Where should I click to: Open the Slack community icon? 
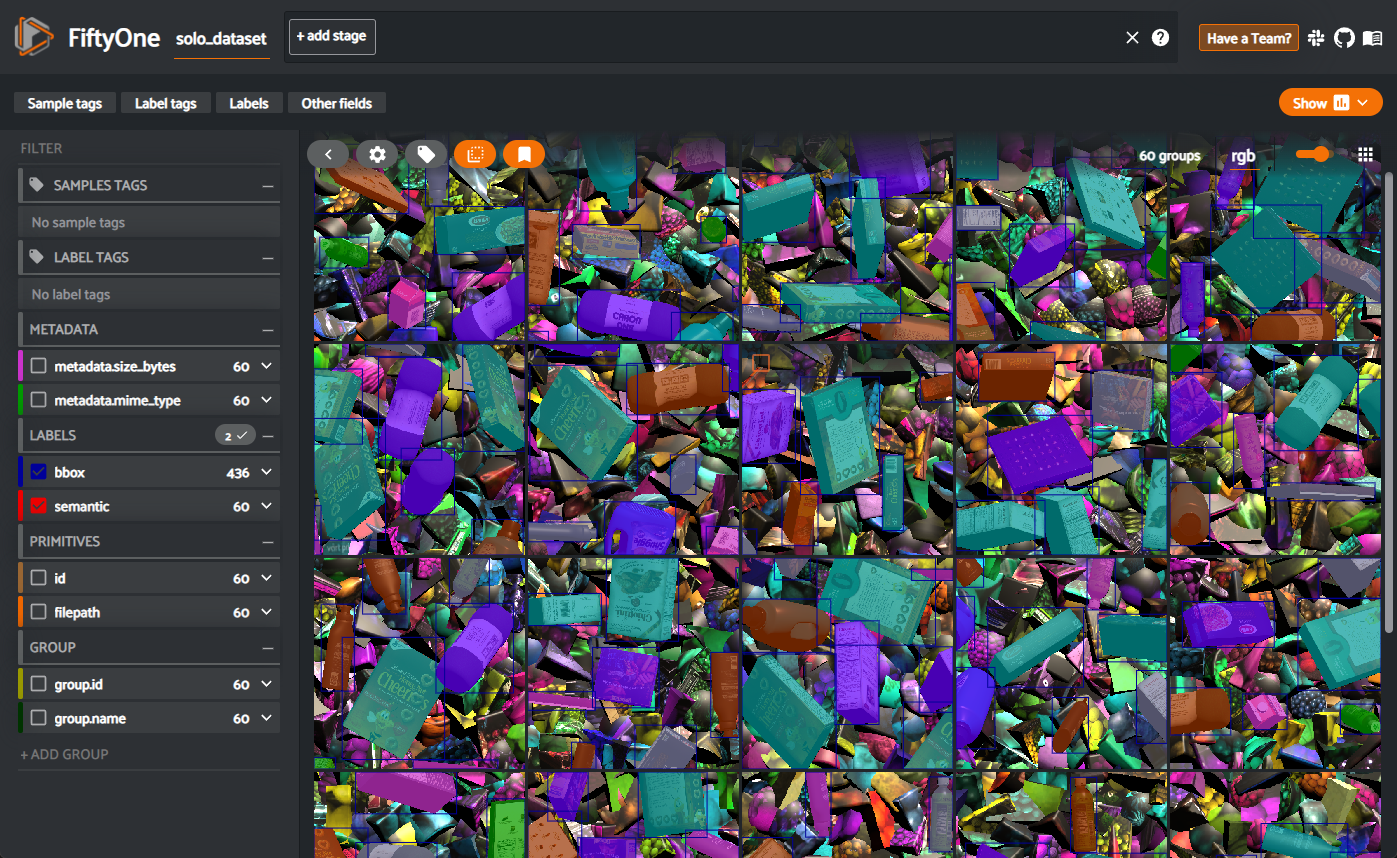pos(1316,38)
